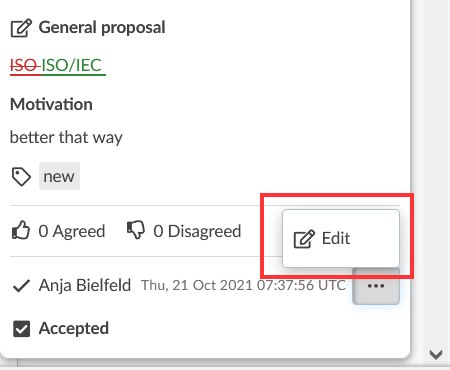Screen dimensions: 450x370
Task: Open the three-dots more options button
Action: point(376,286)
